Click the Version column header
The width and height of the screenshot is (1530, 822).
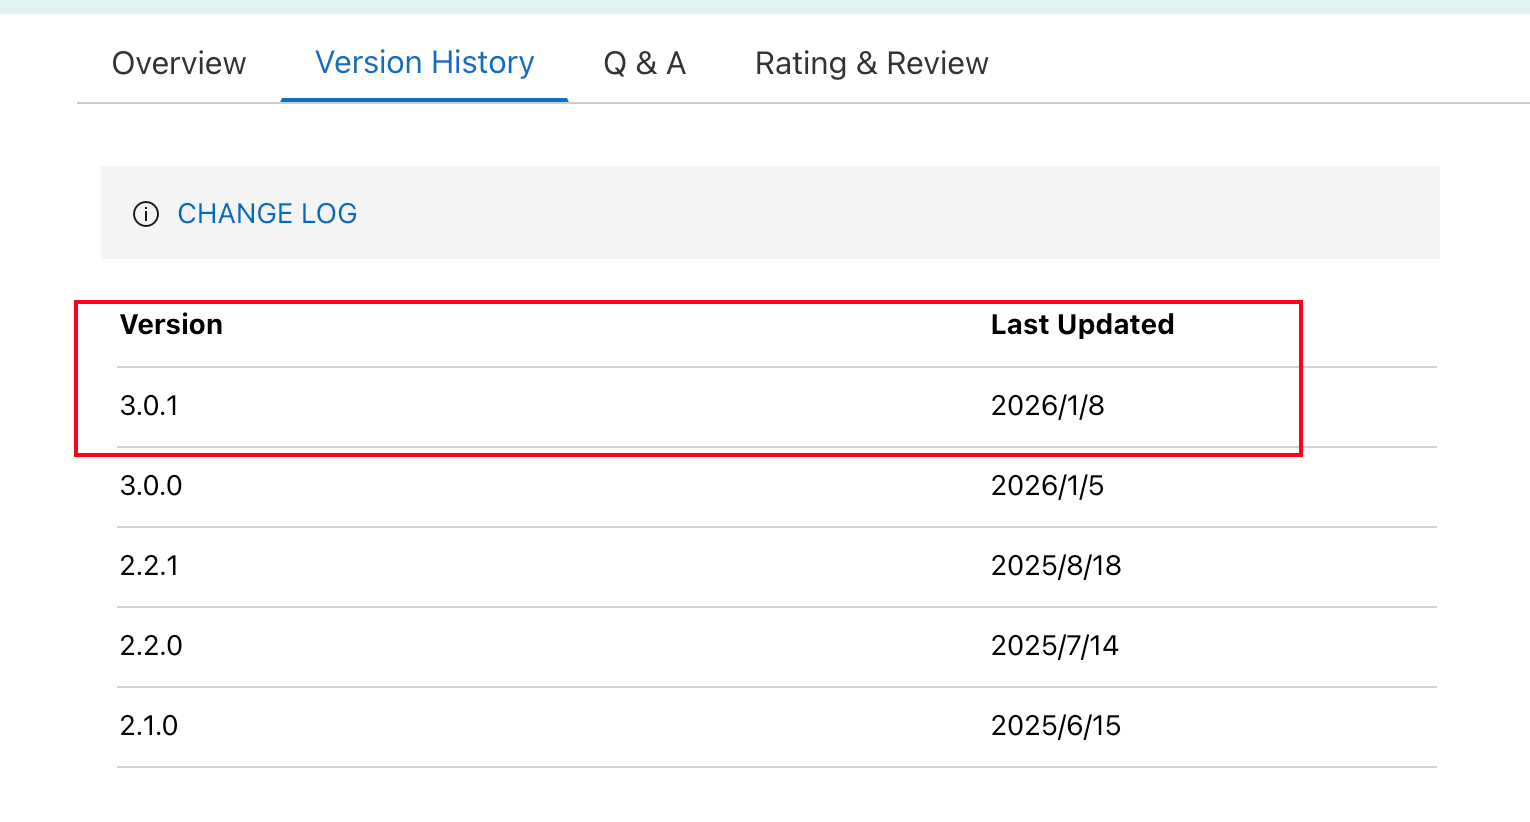[171, 324]
